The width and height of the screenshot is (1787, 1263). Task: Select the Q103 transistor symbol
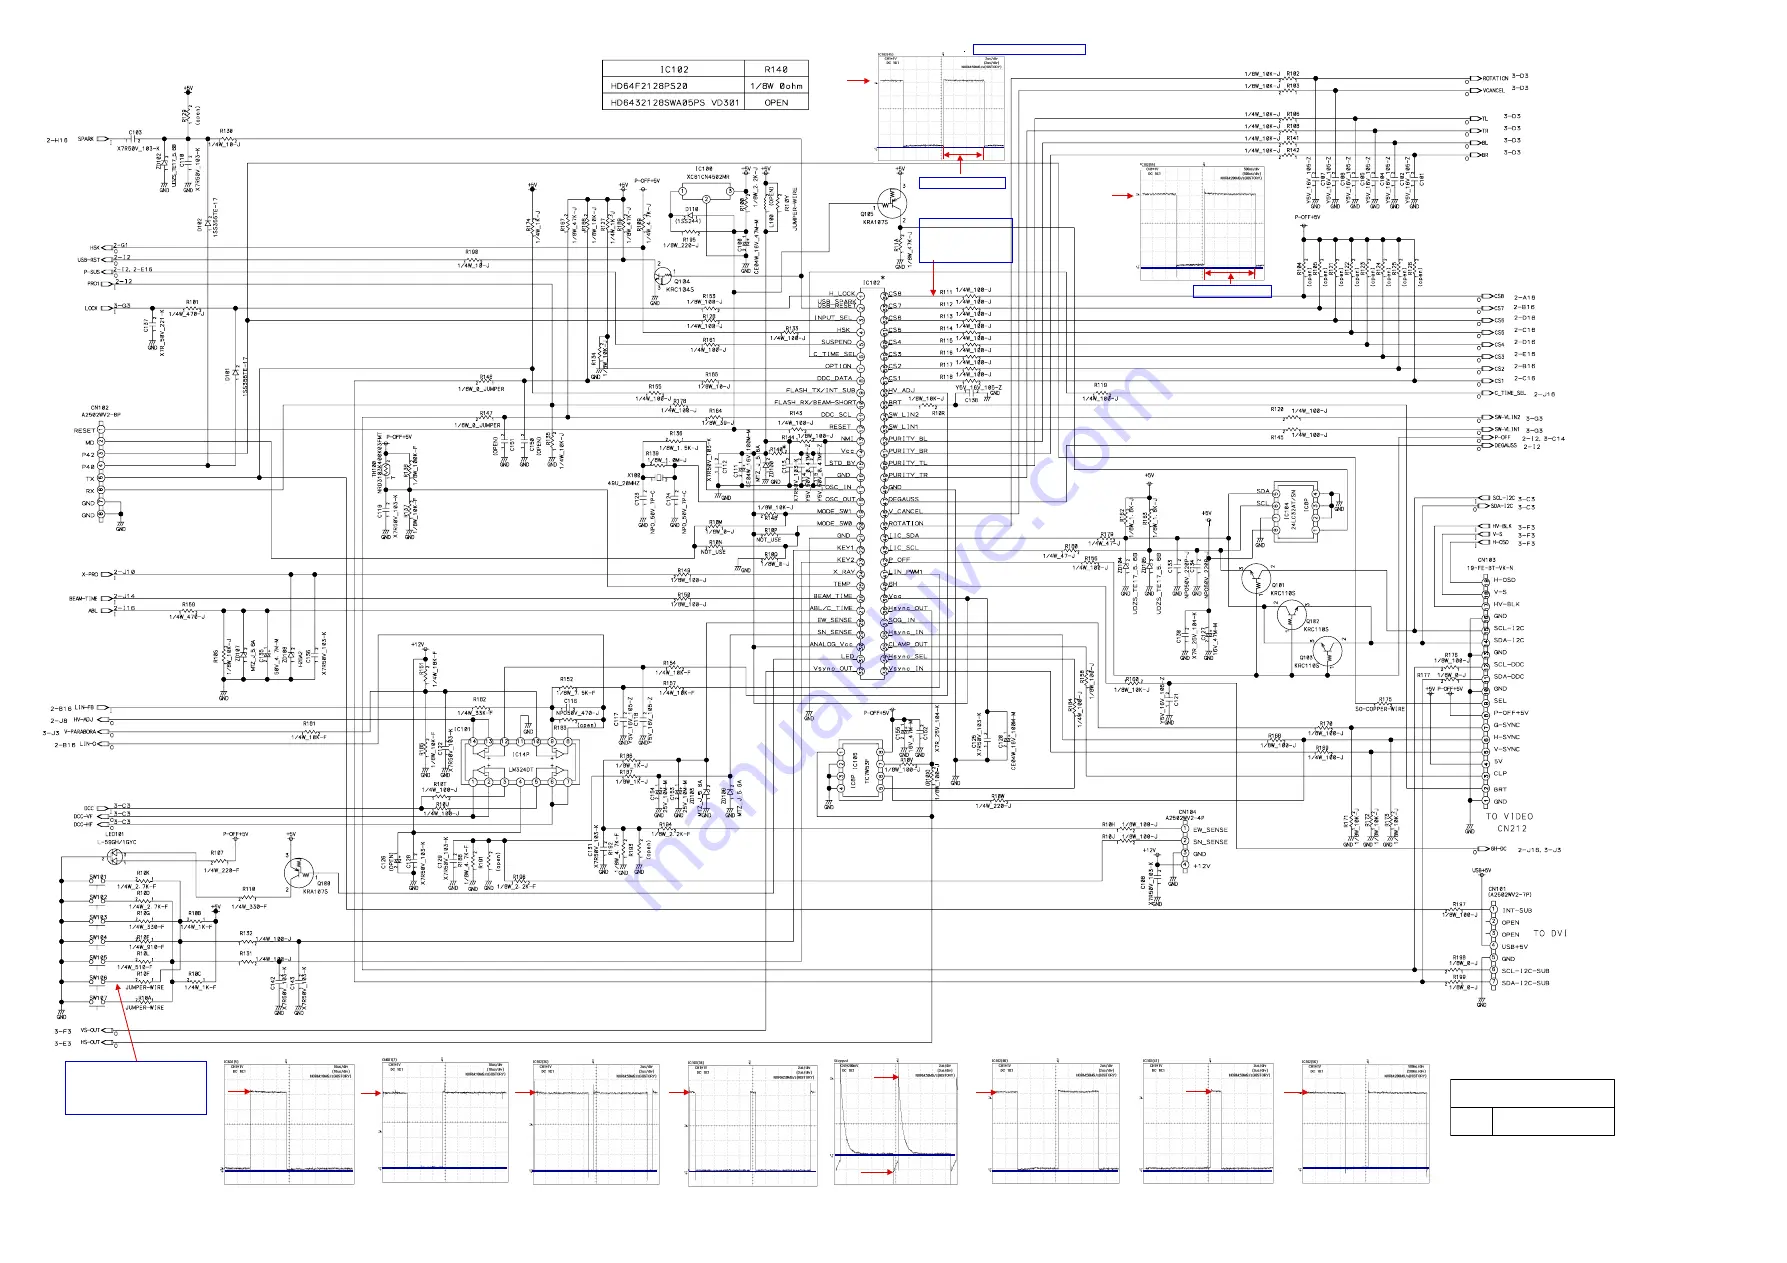(1328, 651)
